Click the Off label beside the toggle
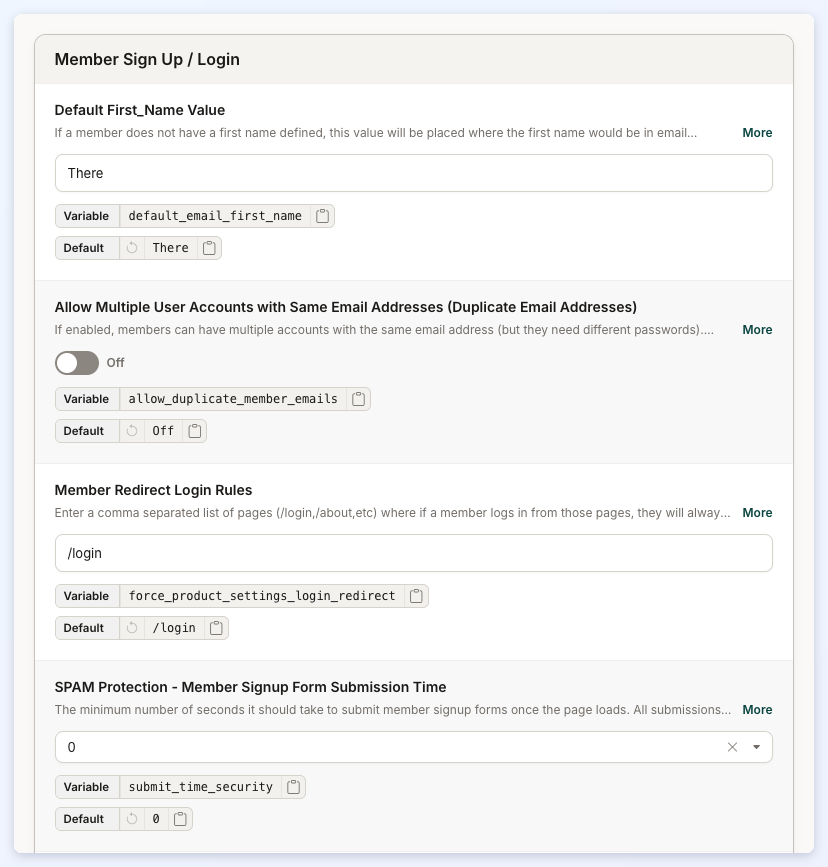Screen dimensions: 828x867 [116, 363]
